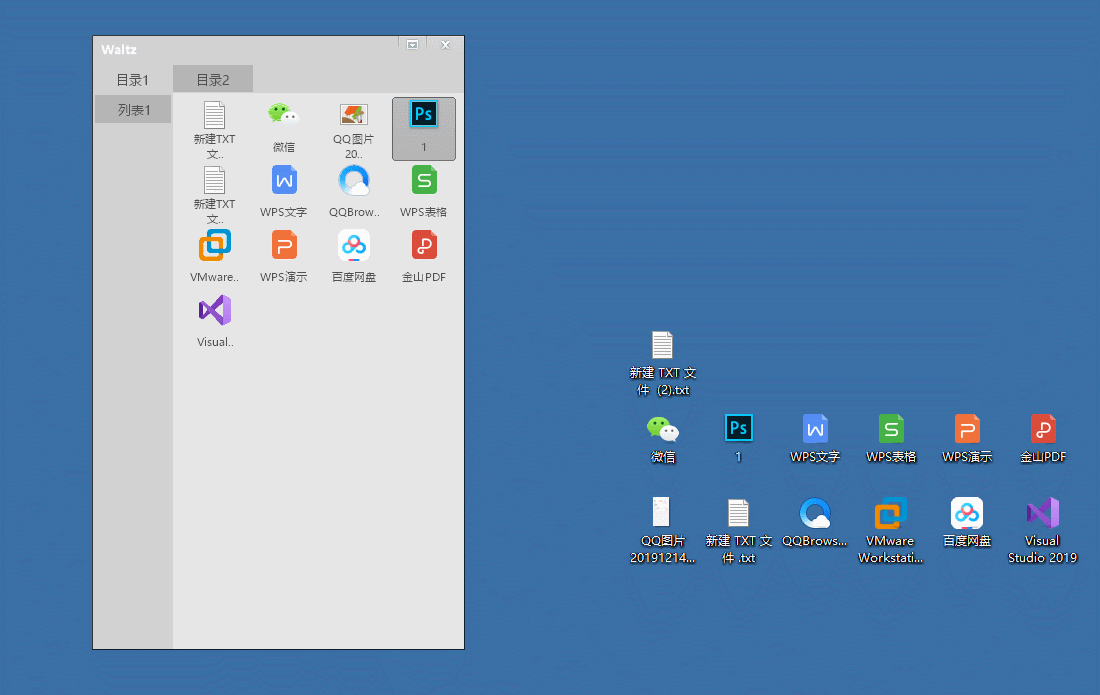The image size is (1100, 695).
Task: Click the first 新建TXT文.. file in Waltz
Action: click(215, 130)
